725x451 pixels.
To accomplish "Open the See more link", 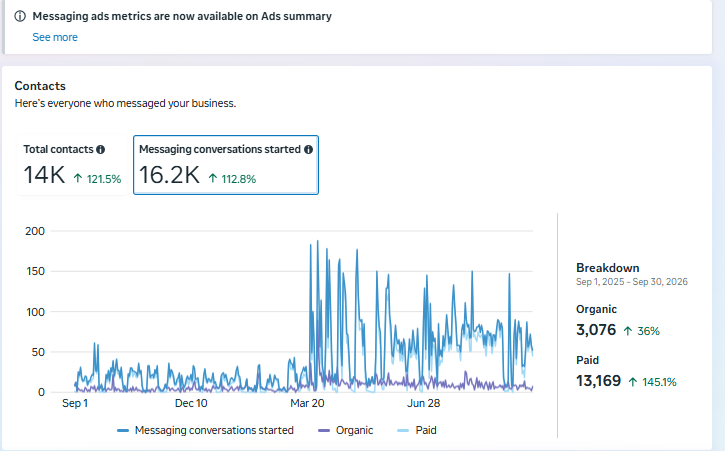I will [x=55, y=37].
